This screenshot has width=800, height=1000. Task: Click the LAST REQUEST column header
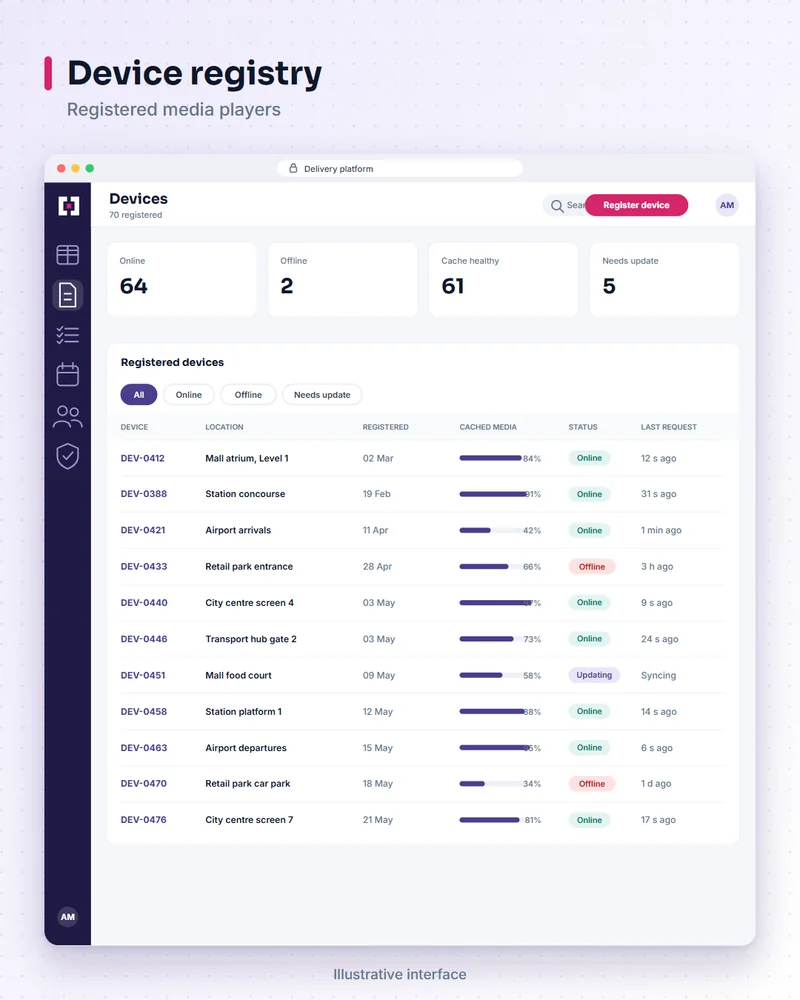[669, 427]
